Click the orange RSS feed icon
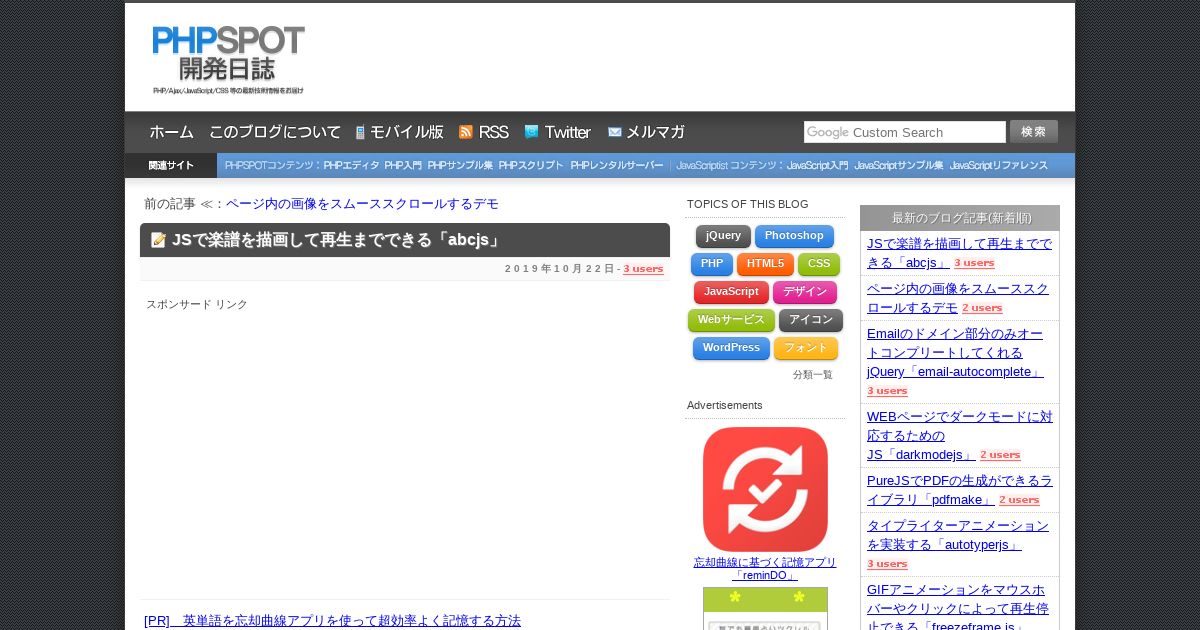The width and height of the screenshot is (1200, 630). 466,132
